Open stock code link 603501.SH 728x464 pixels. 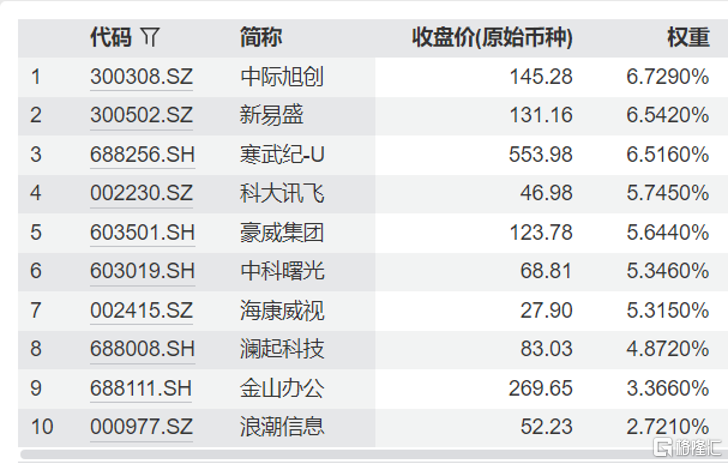pyautogui.click(x=142, y=233)
